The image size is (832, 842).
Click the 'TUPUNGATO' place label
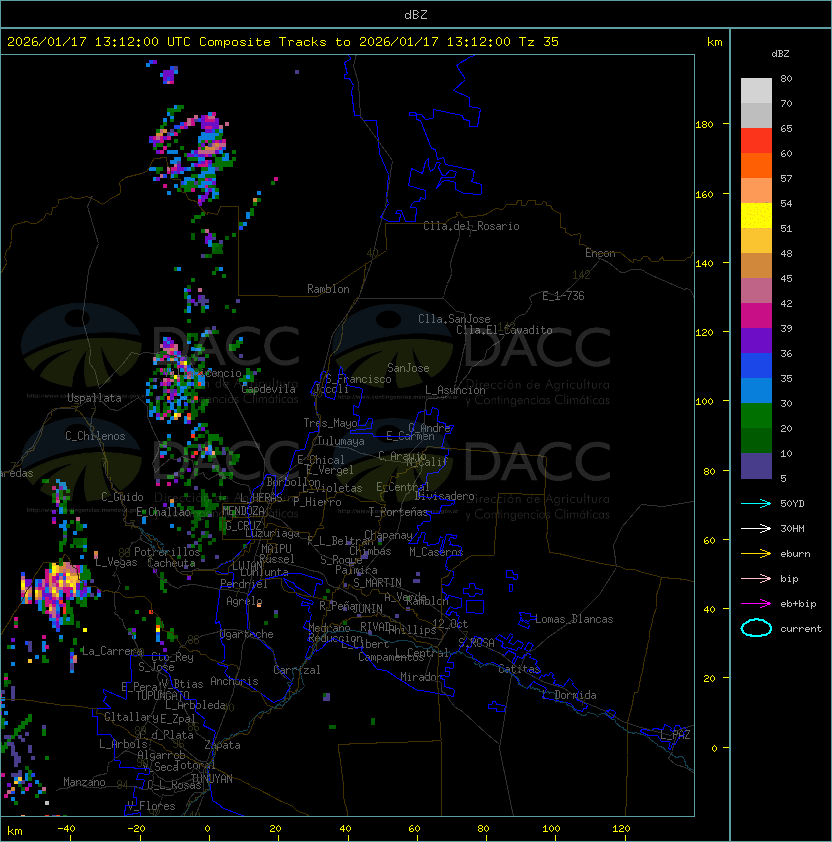point(162,695)
